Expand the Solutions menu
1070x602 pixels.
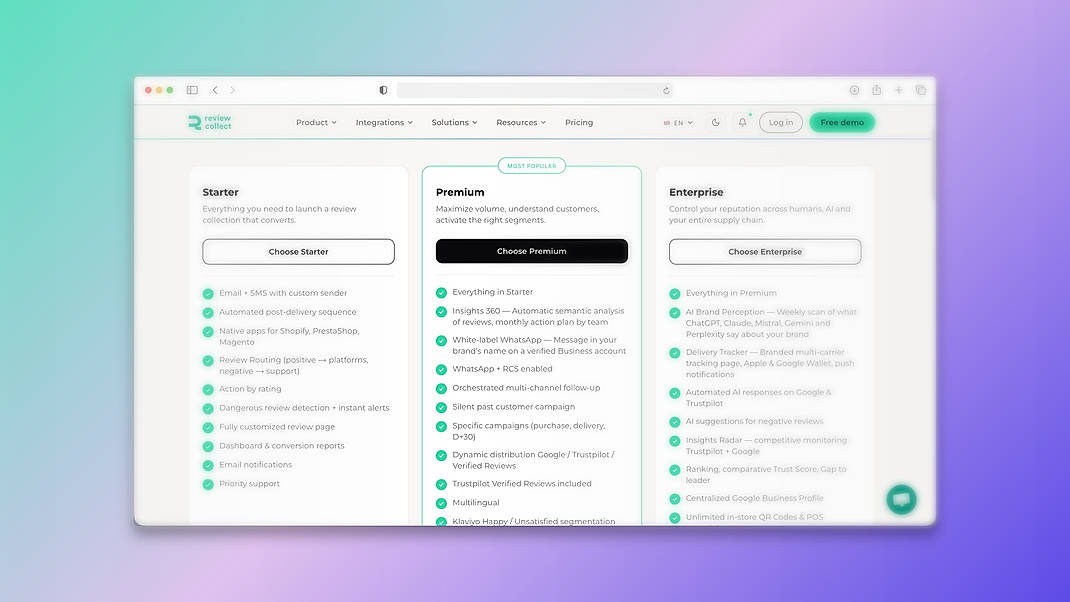tap(454, 123)
